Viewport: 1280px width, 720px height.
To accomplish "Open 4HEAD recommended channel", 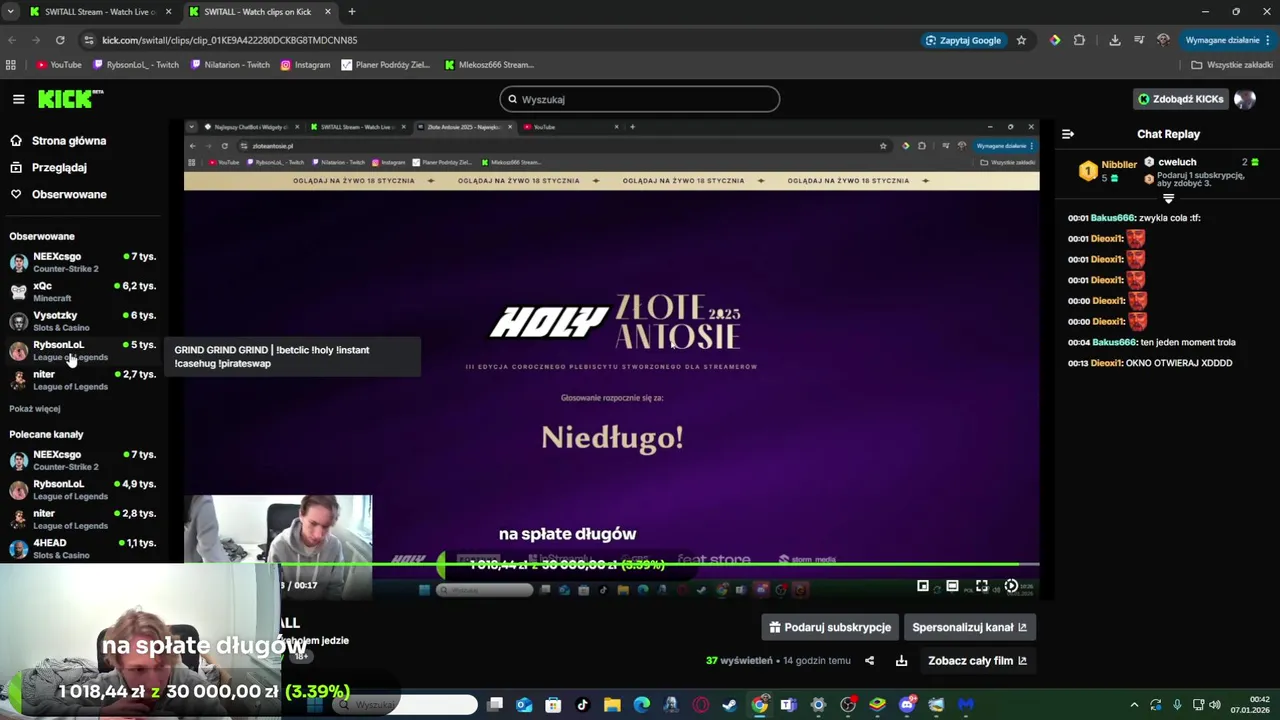I will pos(83,549).
